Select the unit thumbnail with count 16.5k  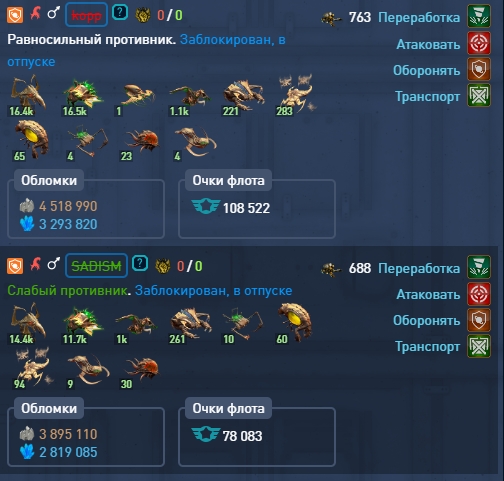(x=81, y=96)
